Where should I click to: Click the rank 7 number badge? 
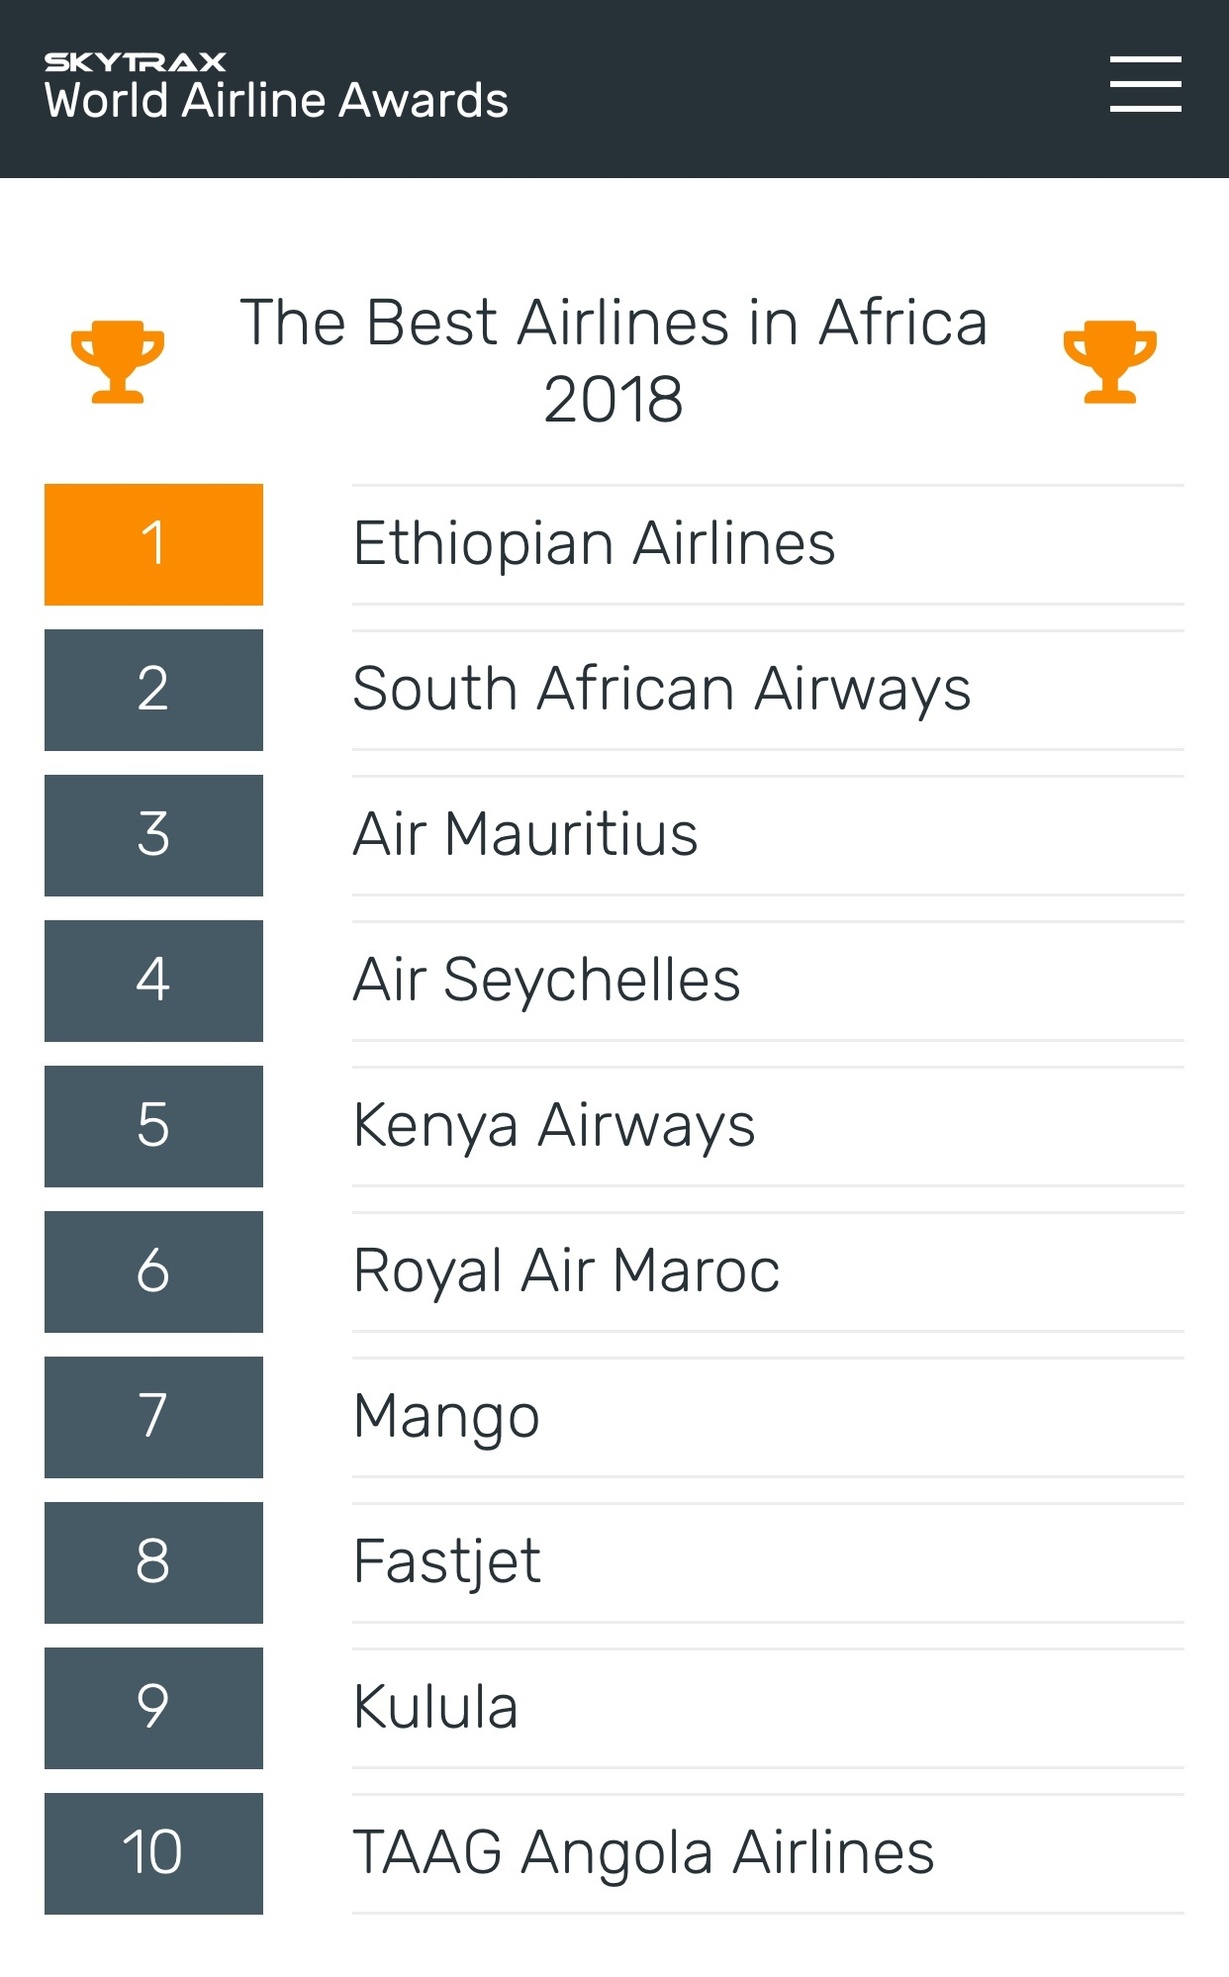click(153, 1417)
